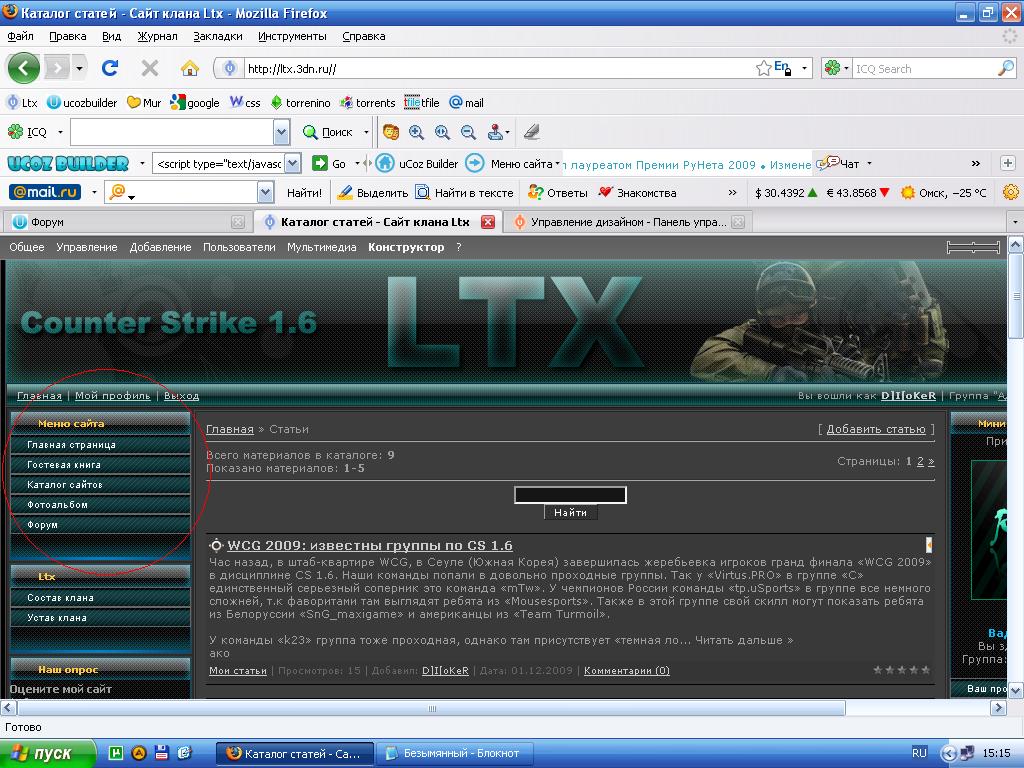Image resolution: width=1024 pixels, height=768 pixels.
Task: Click the gray Stop loading X icon
Action: point(150,68)
